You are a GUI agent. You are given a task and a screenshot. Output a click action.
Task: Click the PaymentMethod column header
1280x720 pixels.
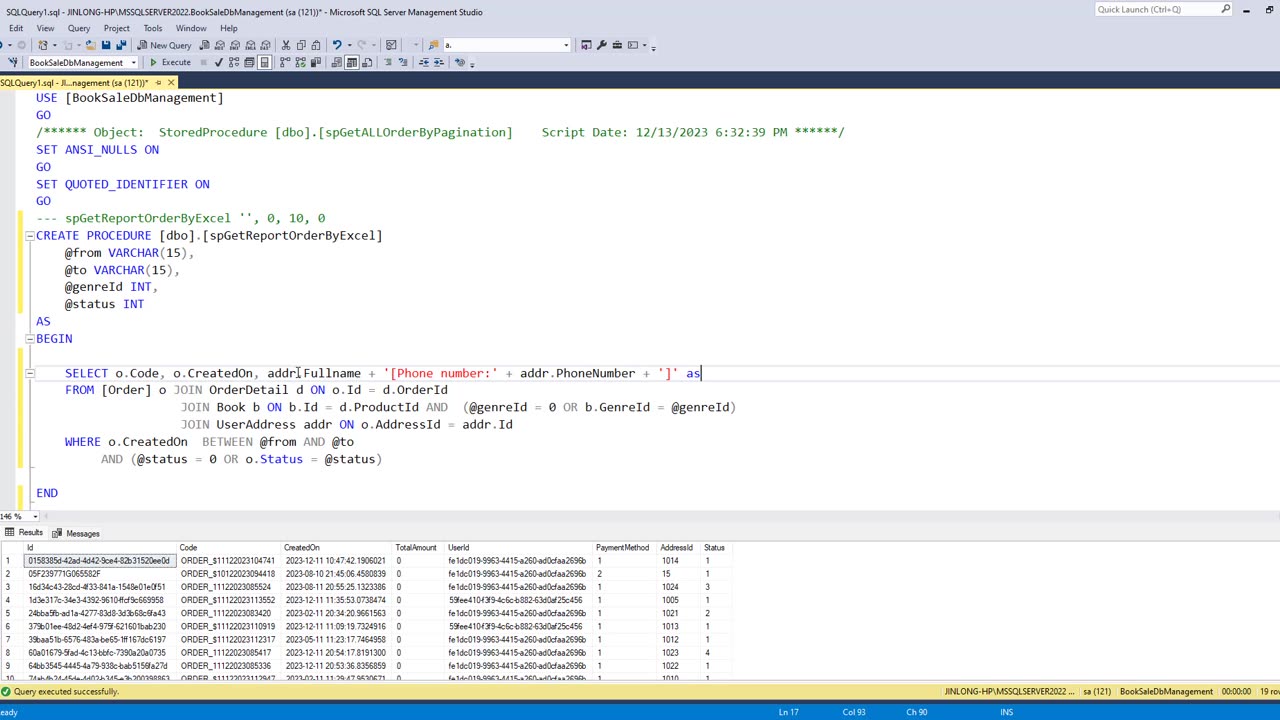coord(622,548)
